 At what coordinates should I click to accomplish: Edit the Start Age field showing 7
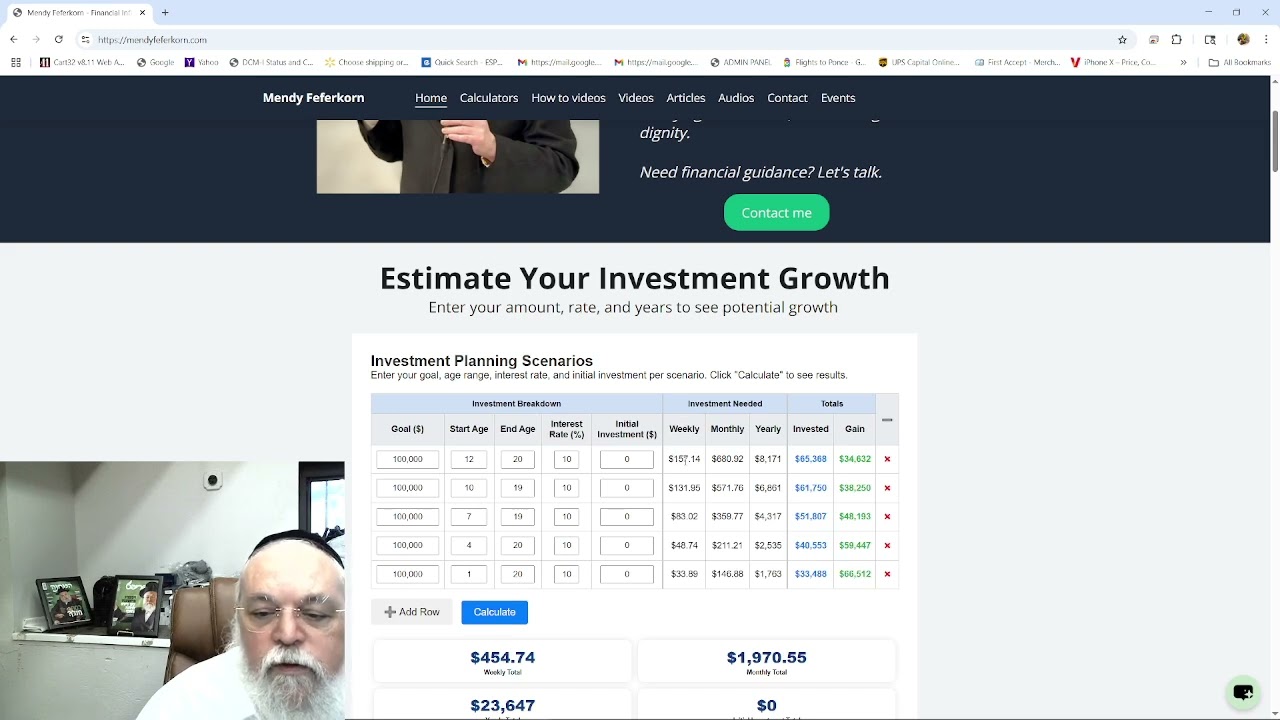(x=469, y=517)
